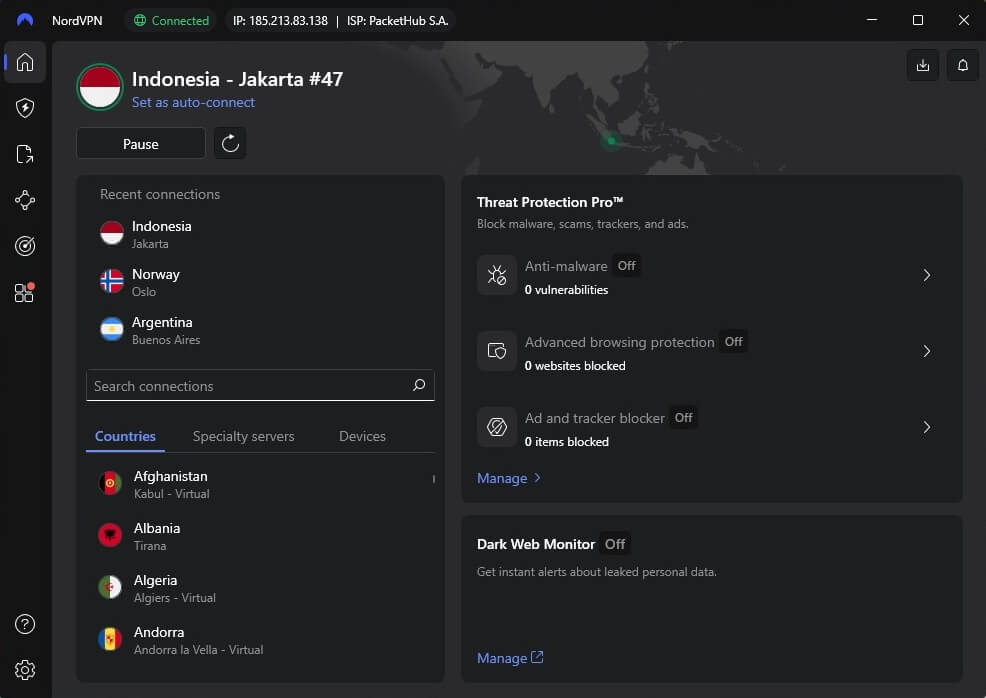This screenshot has height=698, width=986.
Task: Switch to the Specialty servers tab
Action: pos(243,436)
